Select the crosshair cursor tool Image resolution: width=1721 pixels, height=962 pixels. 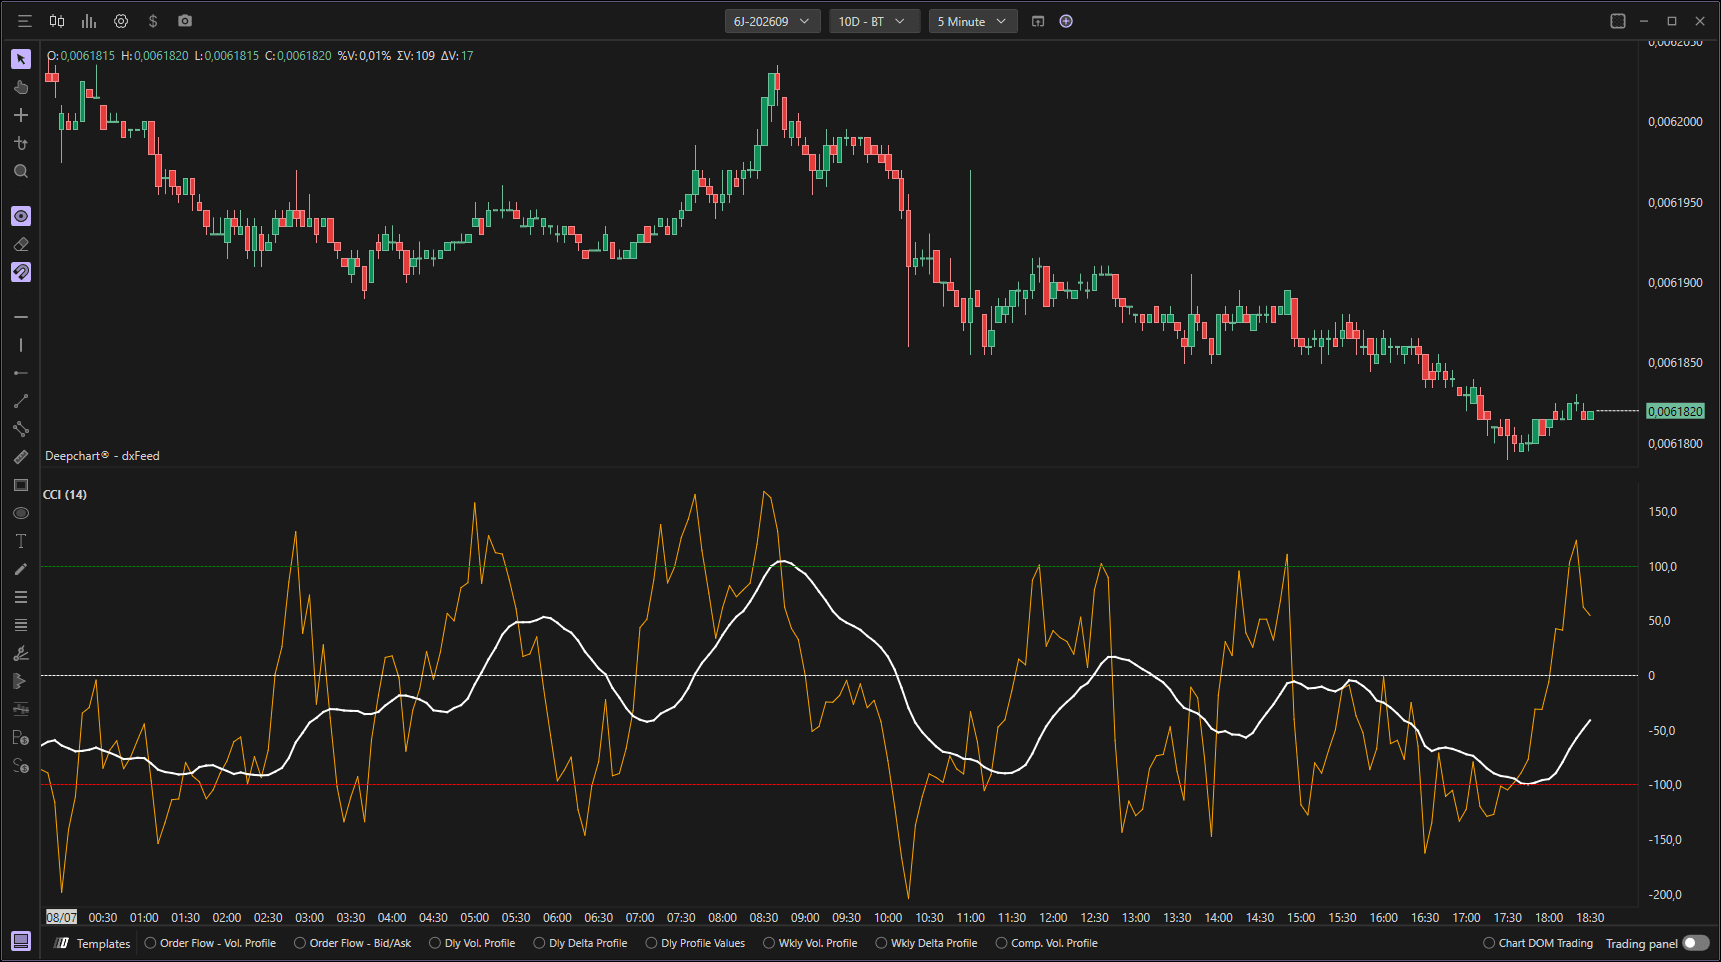pos(21,115)
